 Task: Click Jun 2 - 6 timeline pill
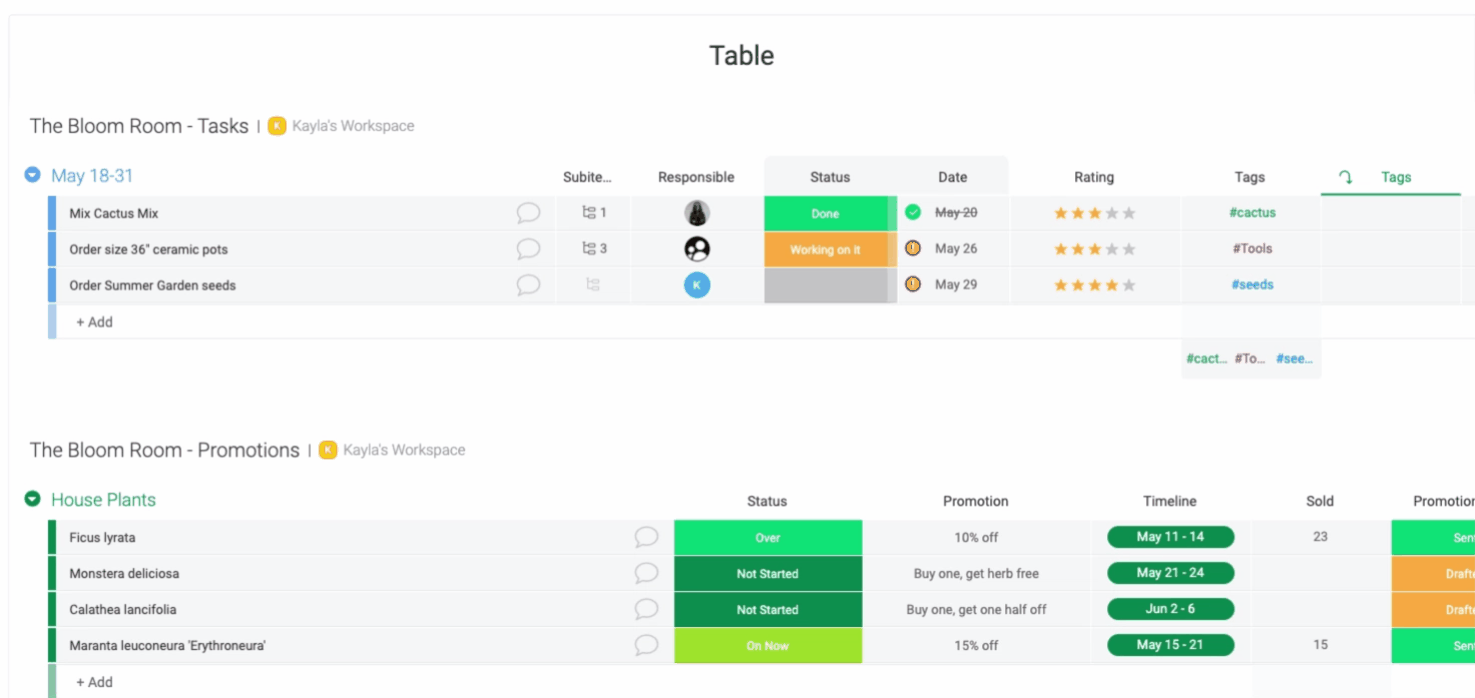(1170, 609)
